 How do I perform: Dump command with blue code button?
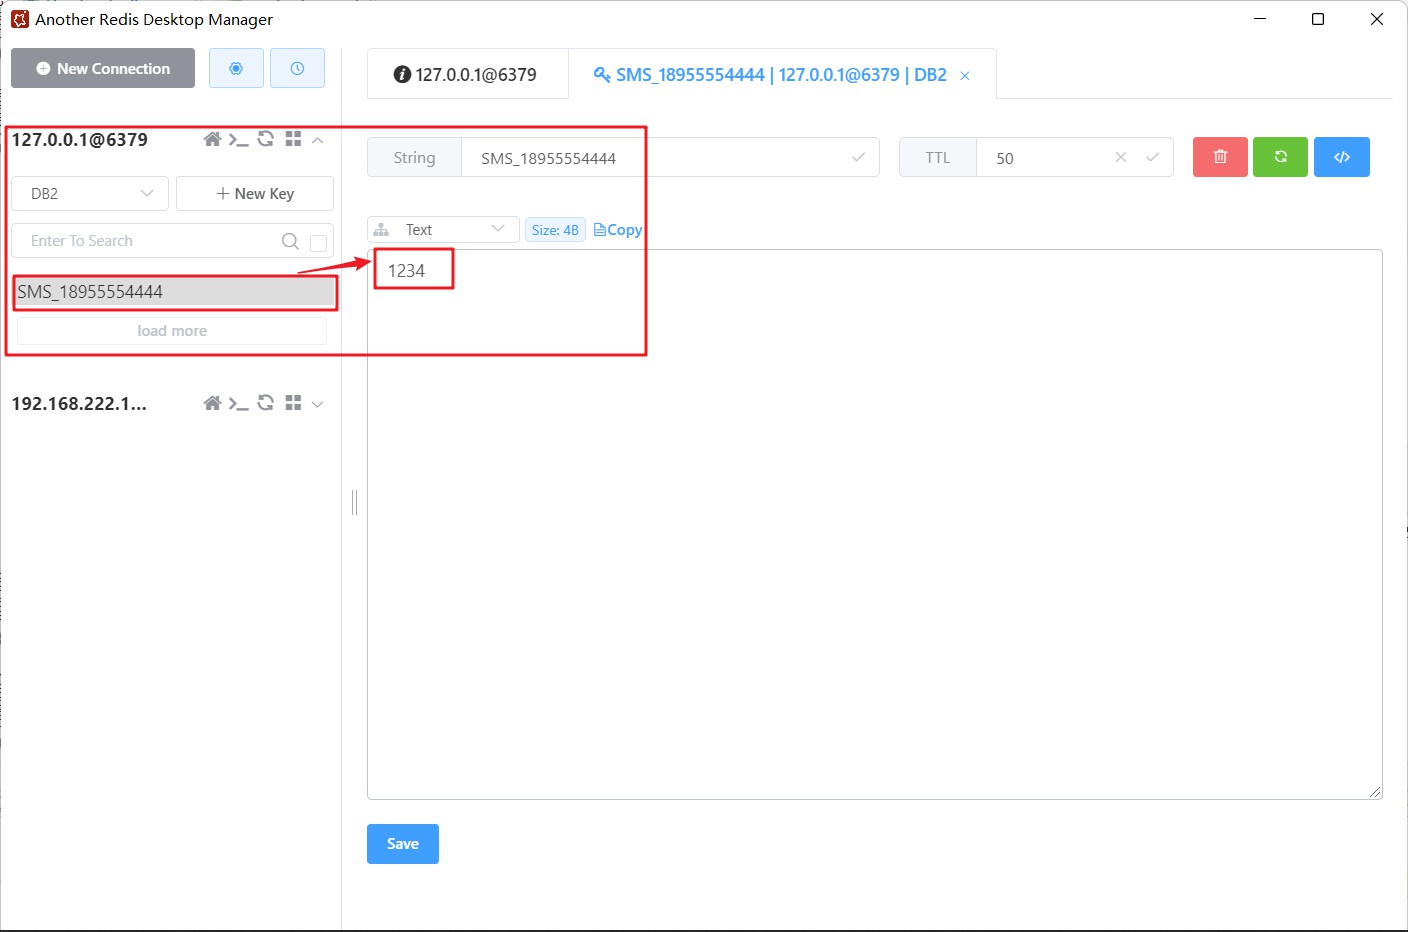pos(1342,157)
